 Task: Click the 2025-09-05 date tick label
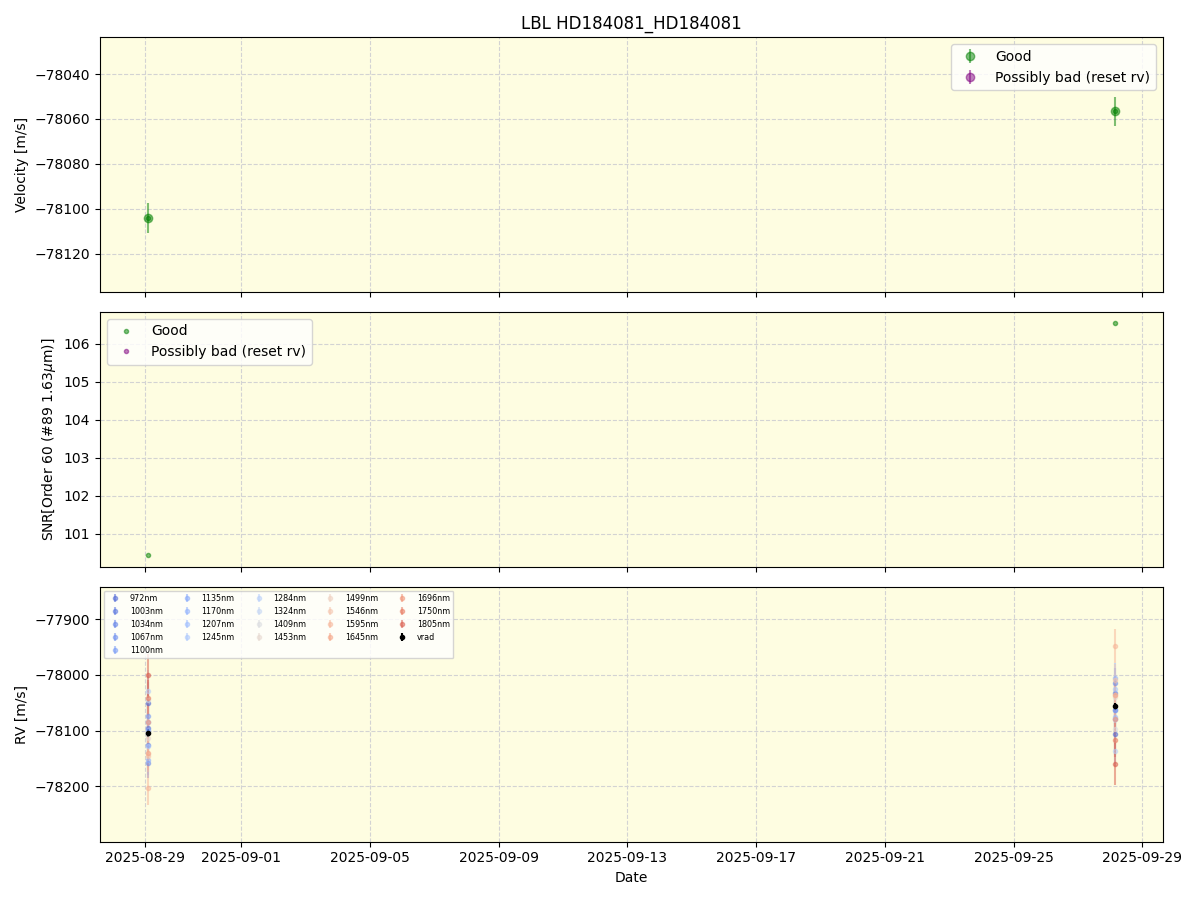[x=370, y=857]
